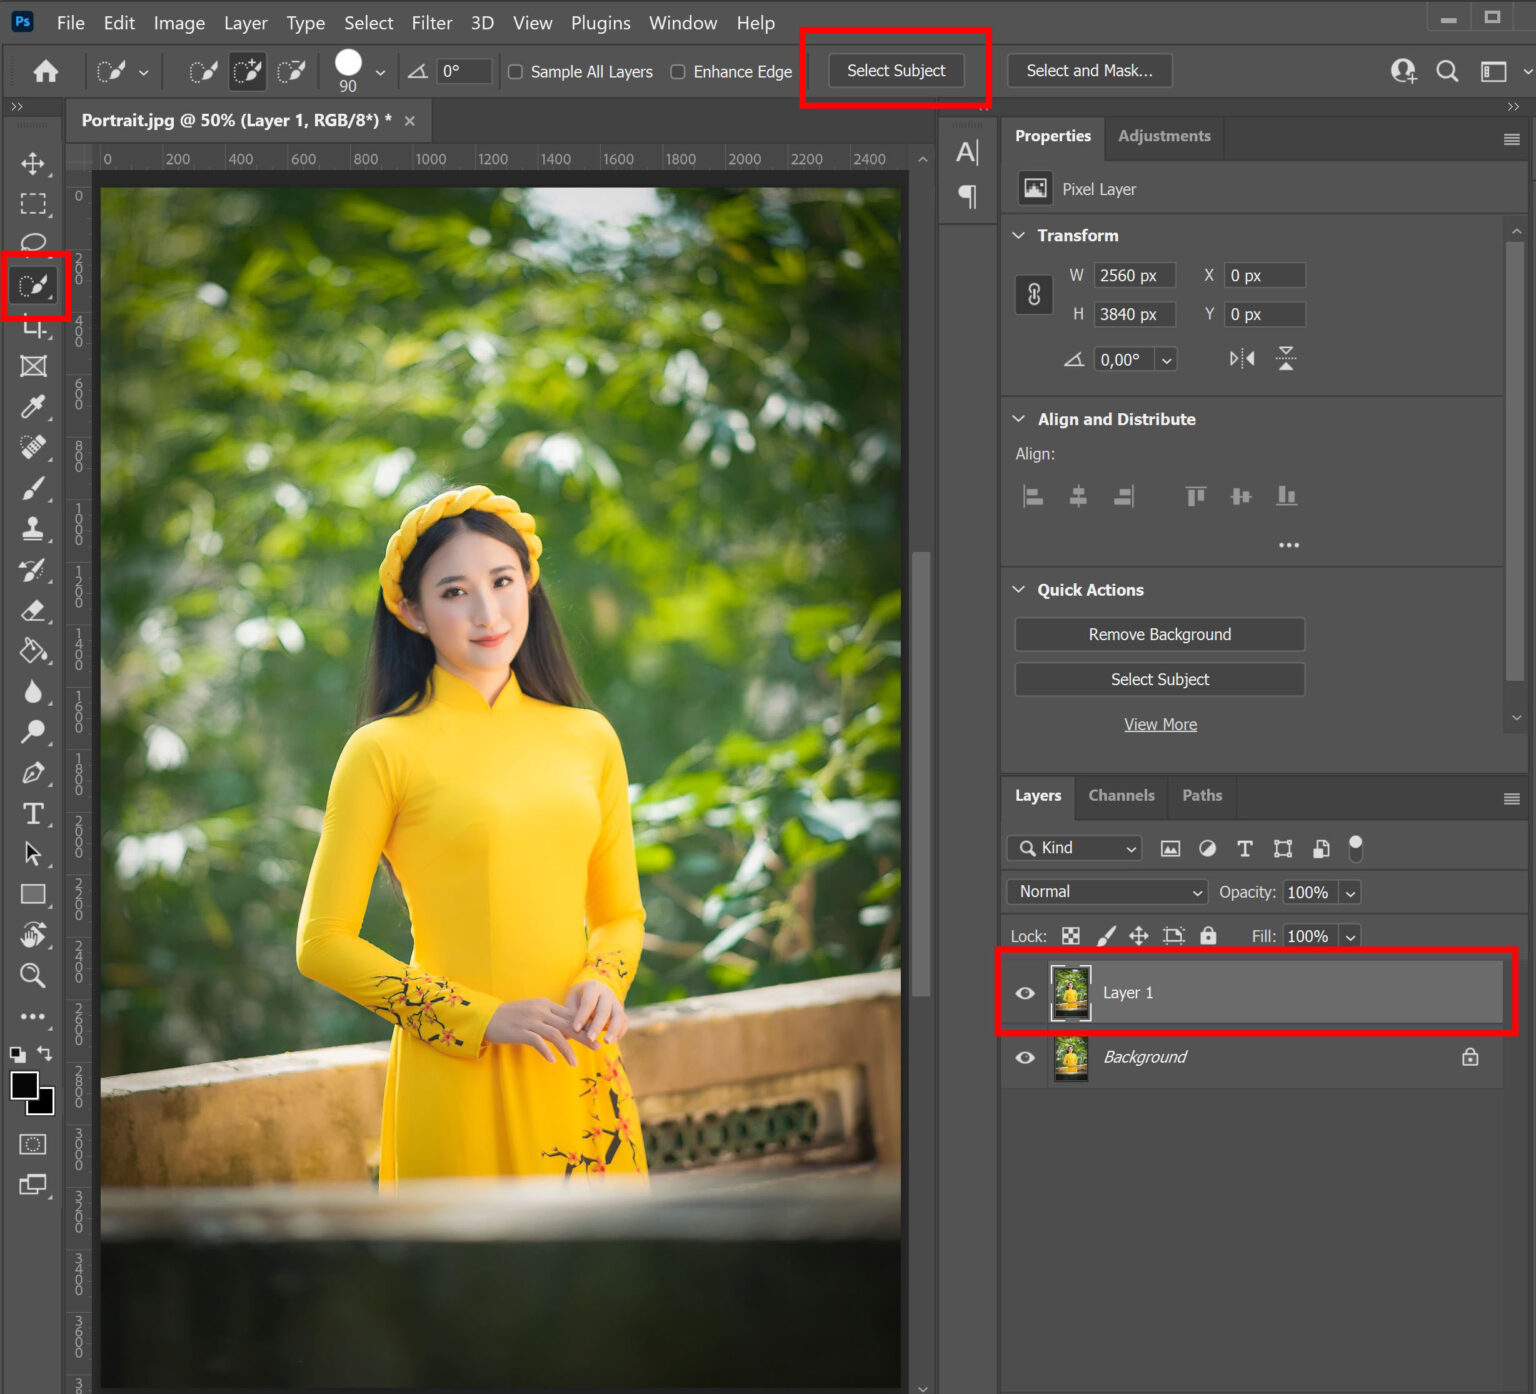The image size is (1536, 1394).
Task: Open the Kind filter dropdown in Layers panel
Action: coord(1073,847)
